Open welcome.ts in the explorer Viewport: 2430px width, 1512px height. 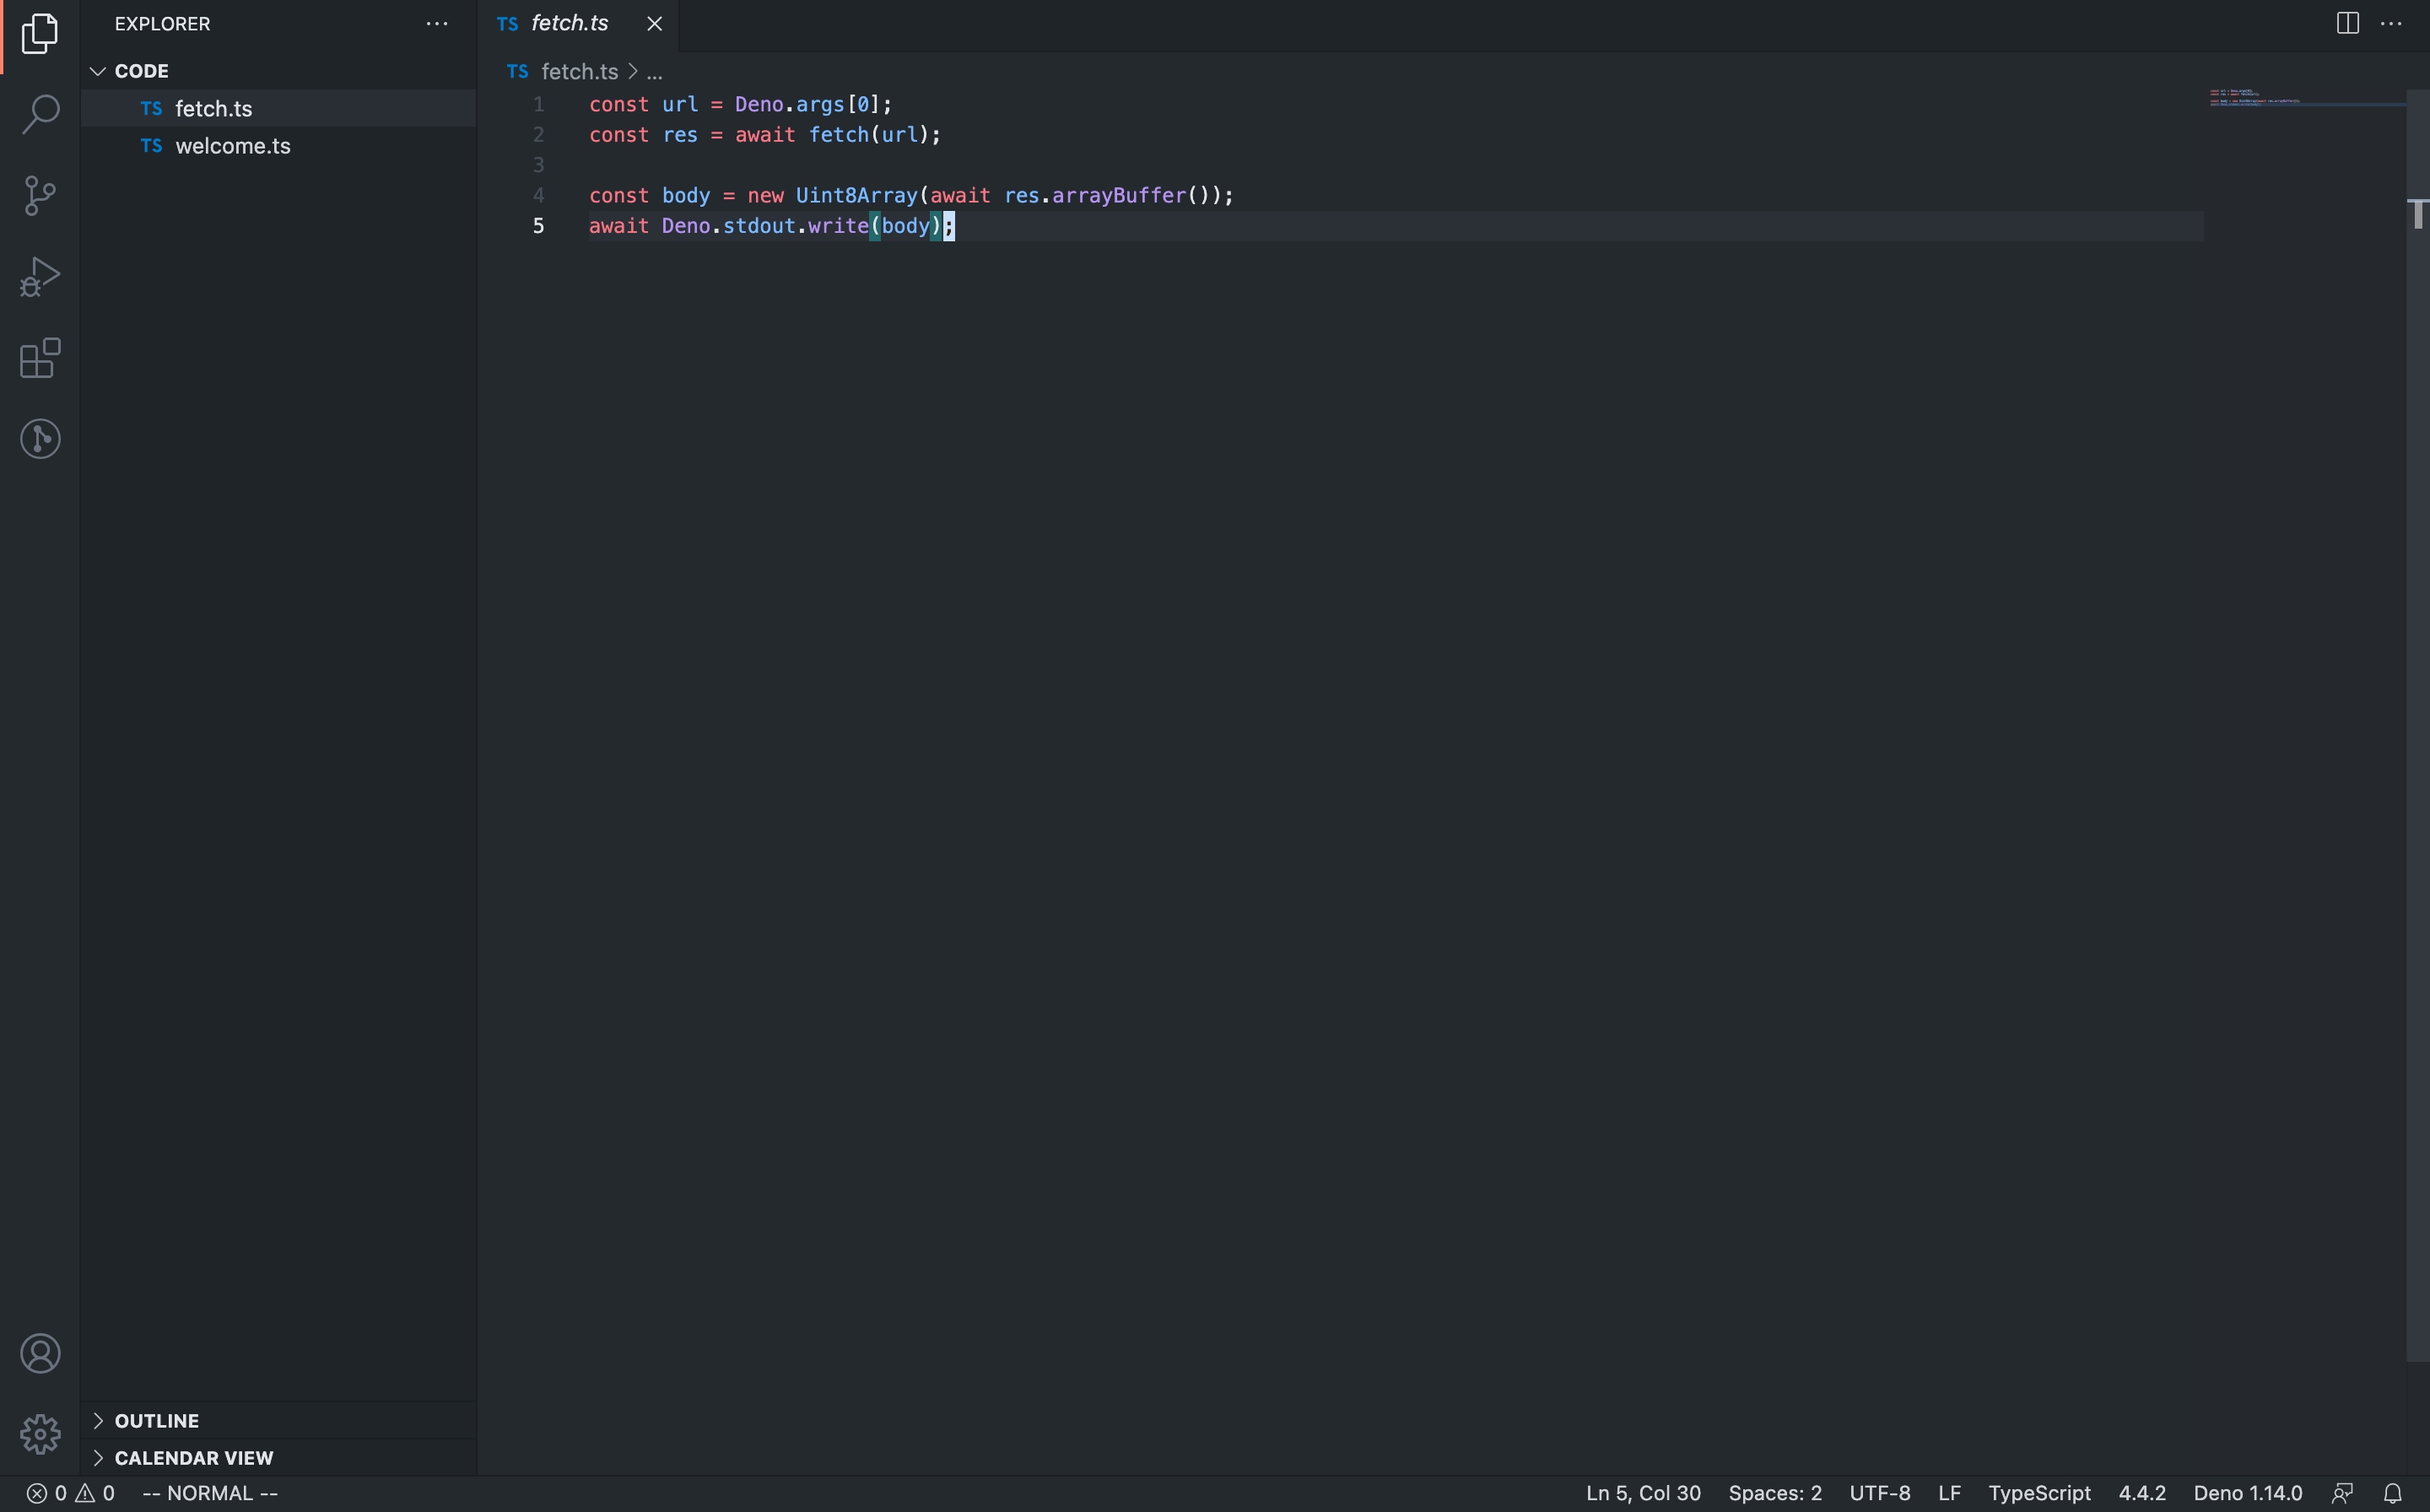tap(232, 146)
